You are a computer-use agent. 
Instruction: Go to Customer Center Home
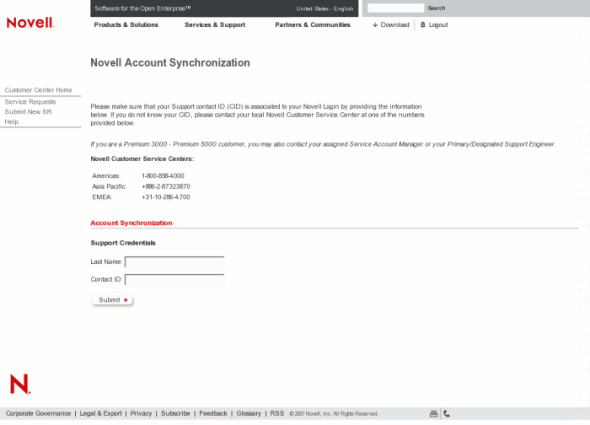pyautogui.click(x=38, y=90)
